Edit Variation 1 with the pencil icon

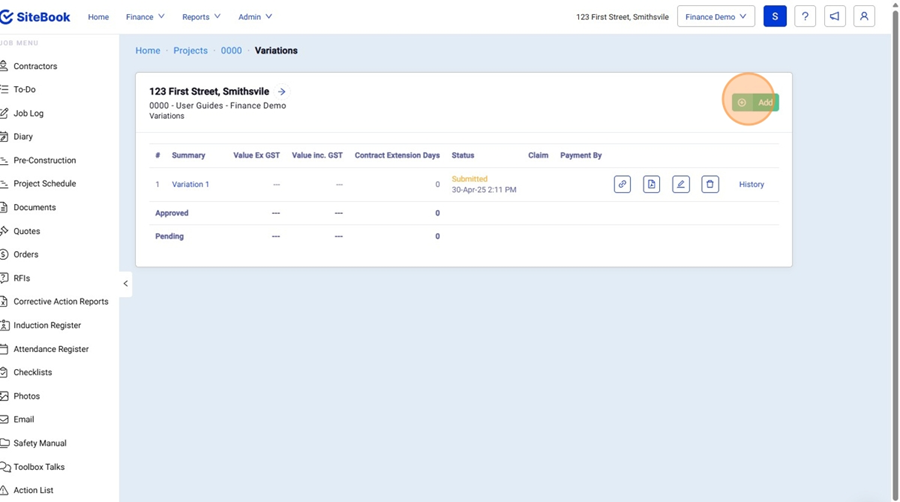tap(681, 184)
